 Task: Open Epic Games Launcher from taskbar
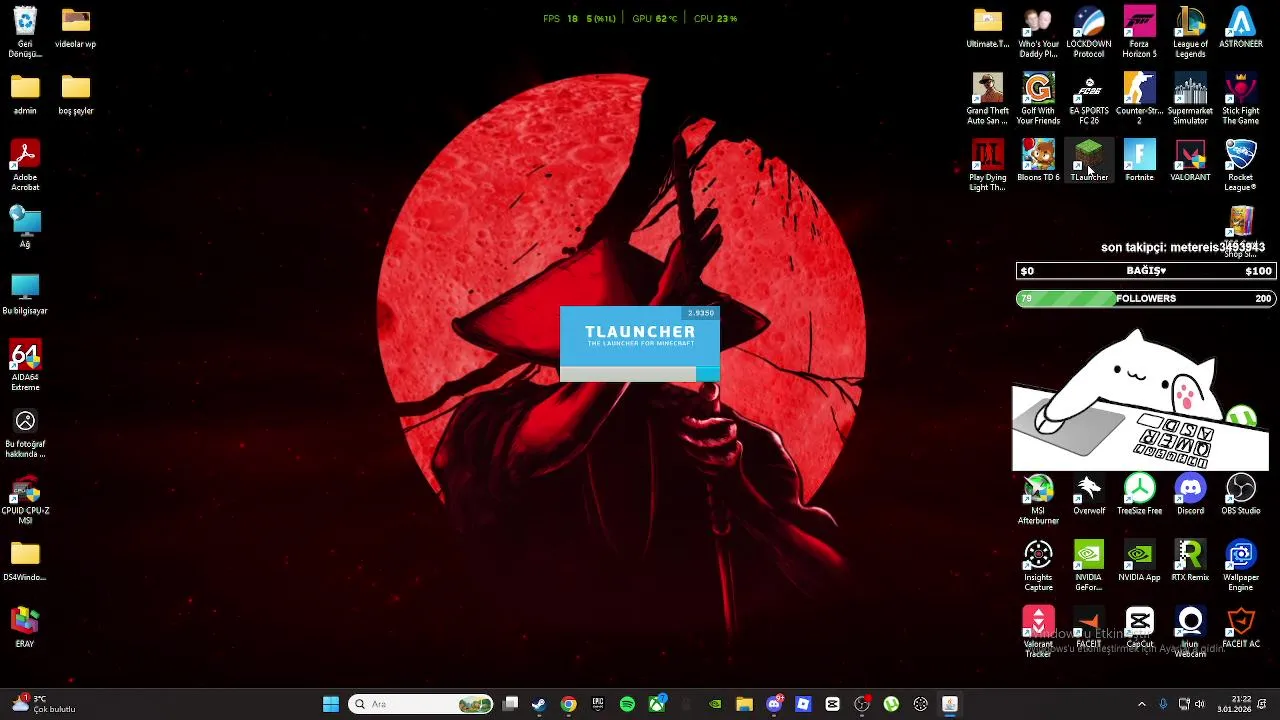598,704
